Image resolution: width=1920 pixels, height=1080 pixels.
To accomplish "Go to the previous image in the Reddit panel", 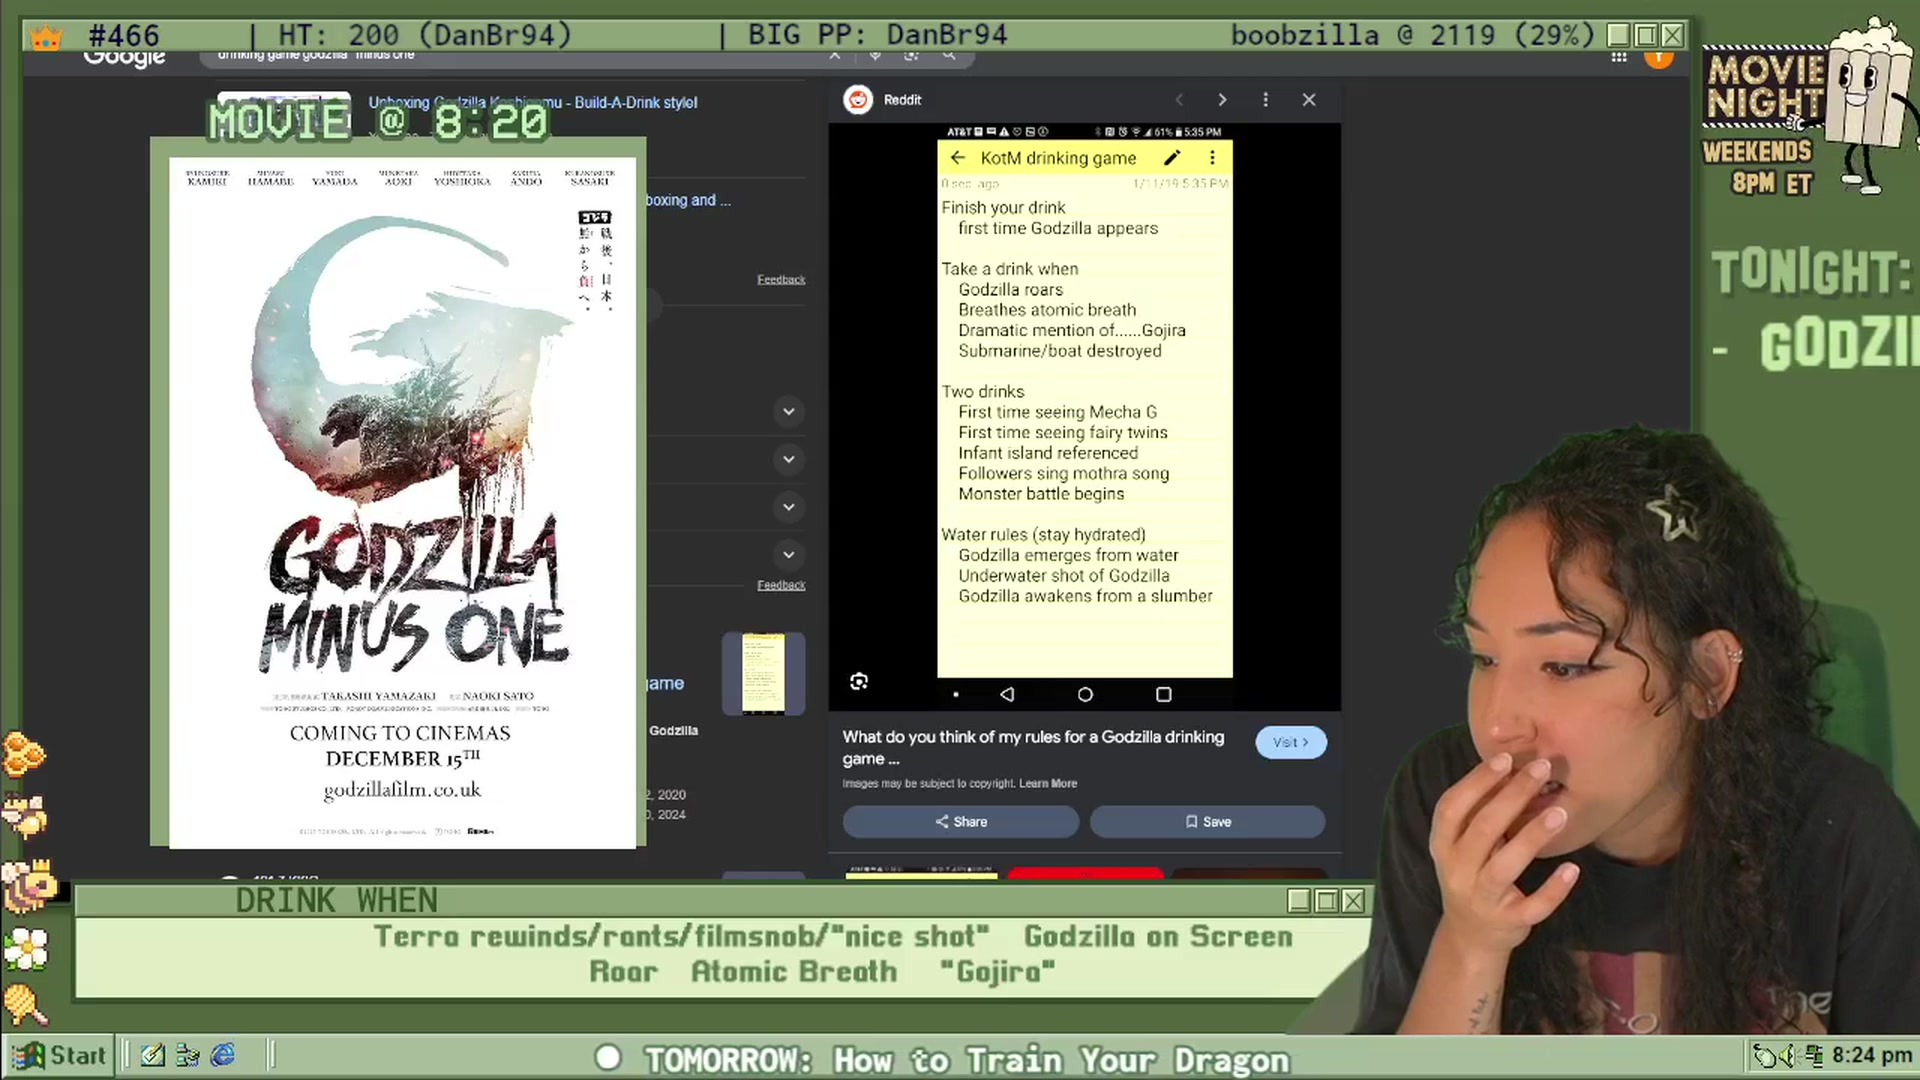I will [x=1179, y=100].
